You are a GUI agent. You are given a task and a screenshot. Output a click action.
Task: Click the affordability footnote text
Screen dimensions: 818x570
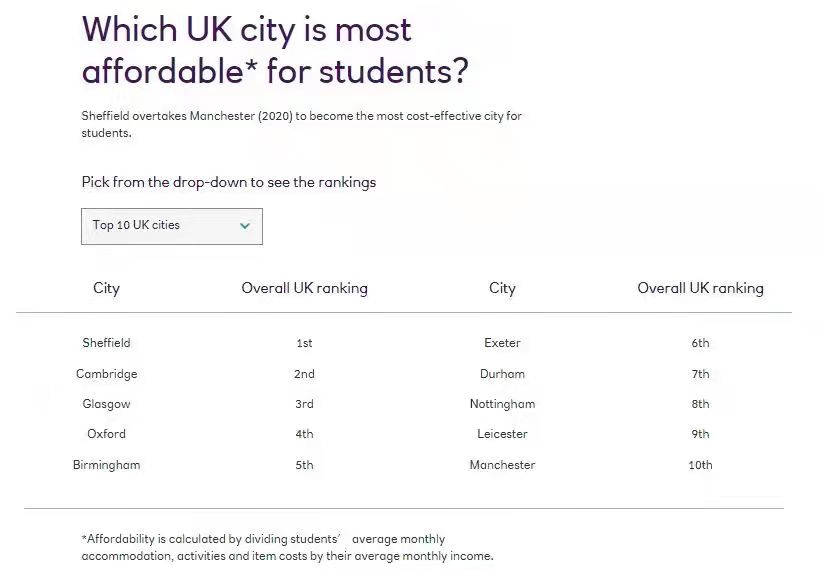point(287,548)
